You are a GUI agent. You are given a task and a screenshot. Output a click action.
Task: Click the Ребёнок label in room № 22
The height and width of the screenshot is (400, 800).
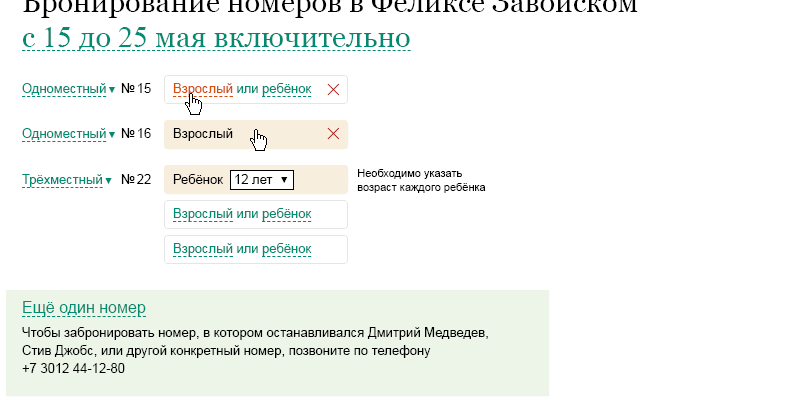click(x=197, y=179)
